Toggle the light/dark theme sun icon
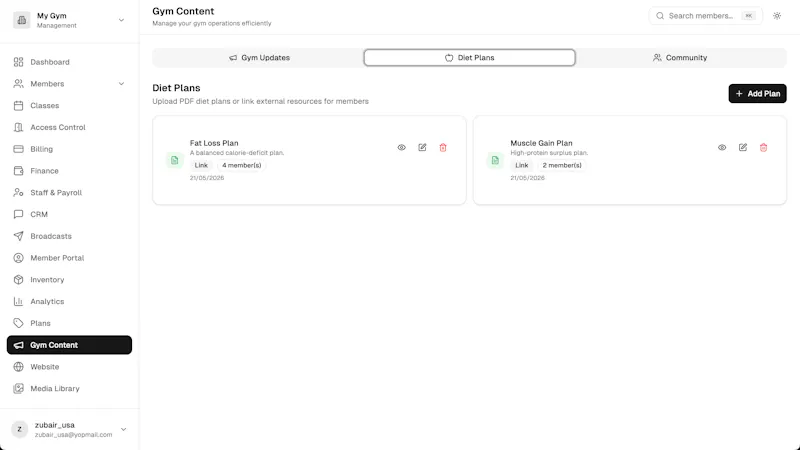This screenshot has height=450, width=800. coord(777,16)
